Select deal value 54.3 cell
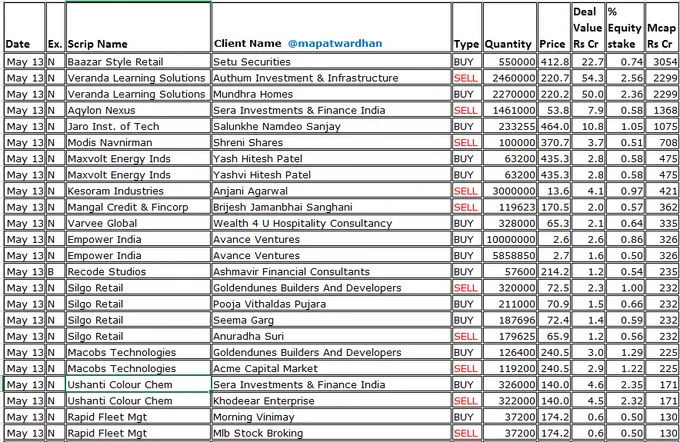This screenshot has width=680, height=442. (x=588, y=78)
